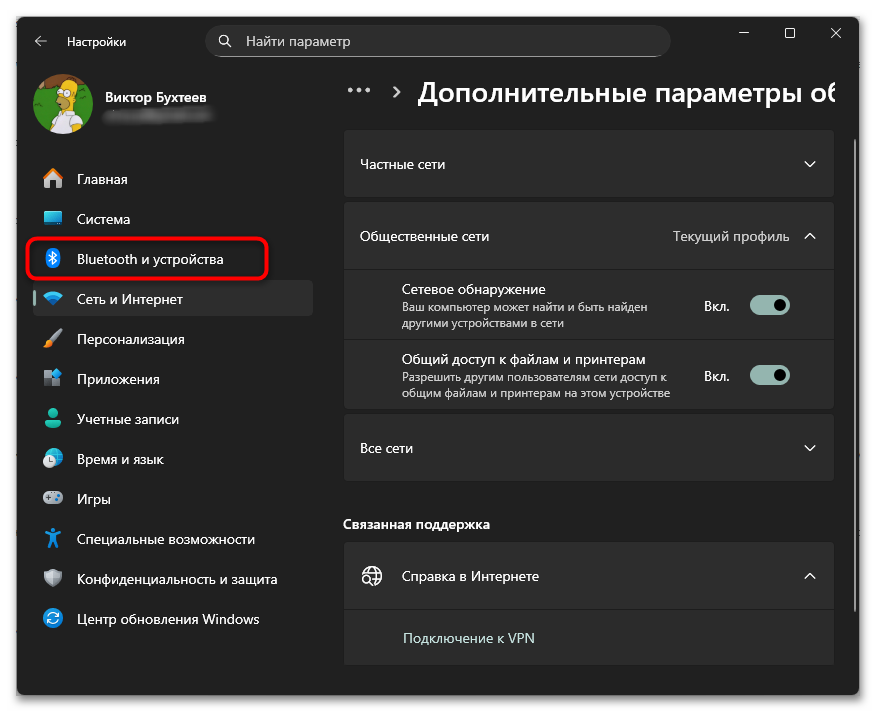Collapse the Общественные сети section
876x712 pixels.
coord(809,236)
